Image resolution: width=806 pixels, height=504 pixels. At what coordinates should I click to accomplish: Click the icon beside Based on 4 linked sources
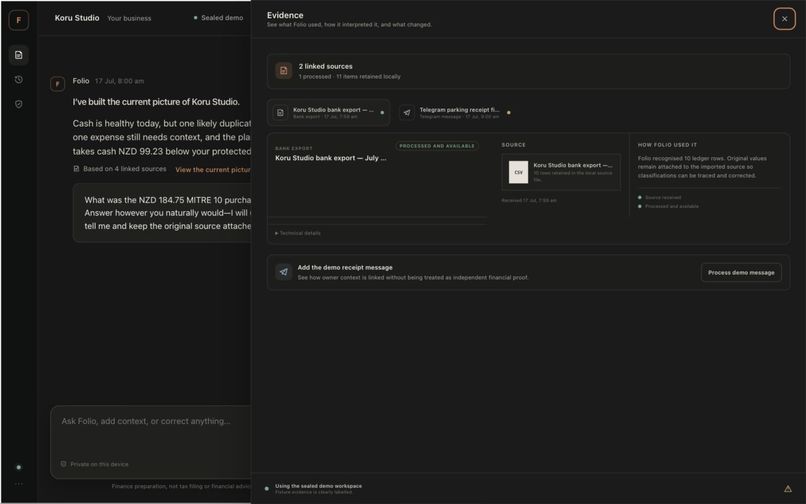[76, 169]
